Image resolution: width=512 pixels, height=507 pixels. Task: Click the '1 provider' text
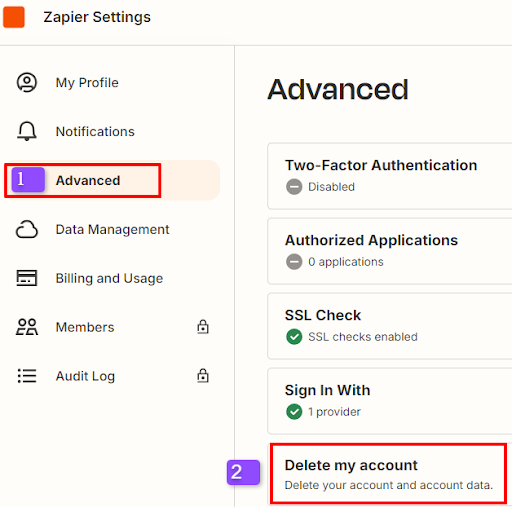point(334,412)
